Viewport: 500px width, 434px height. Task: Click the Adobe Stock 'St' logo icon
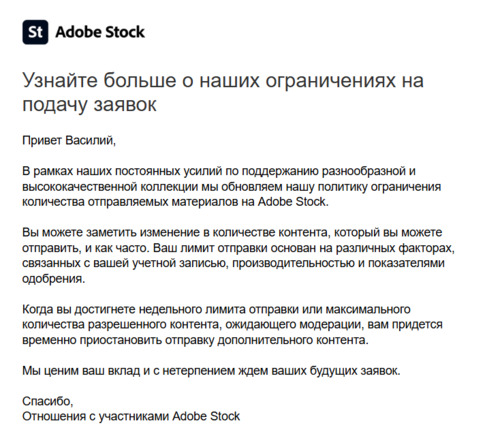coord(35,32)
